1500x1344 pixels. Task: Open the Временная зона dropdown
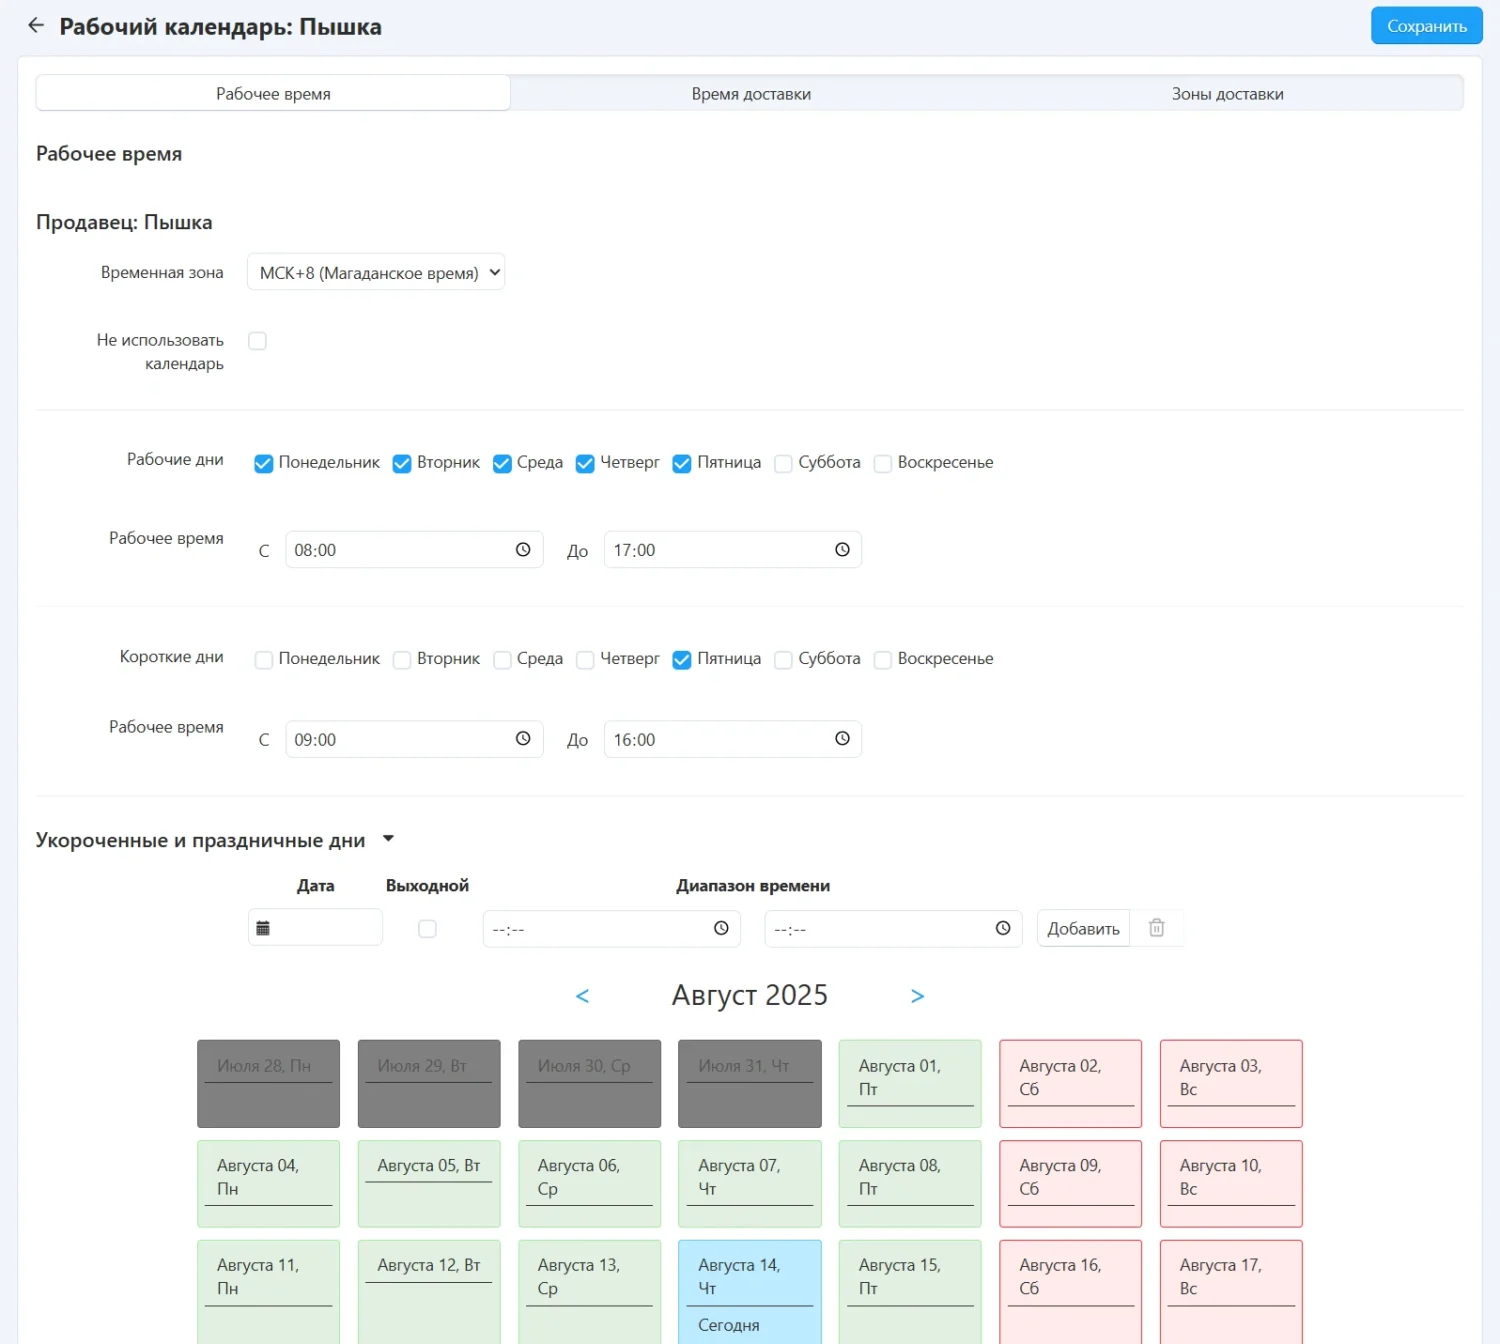click(376, 273)
